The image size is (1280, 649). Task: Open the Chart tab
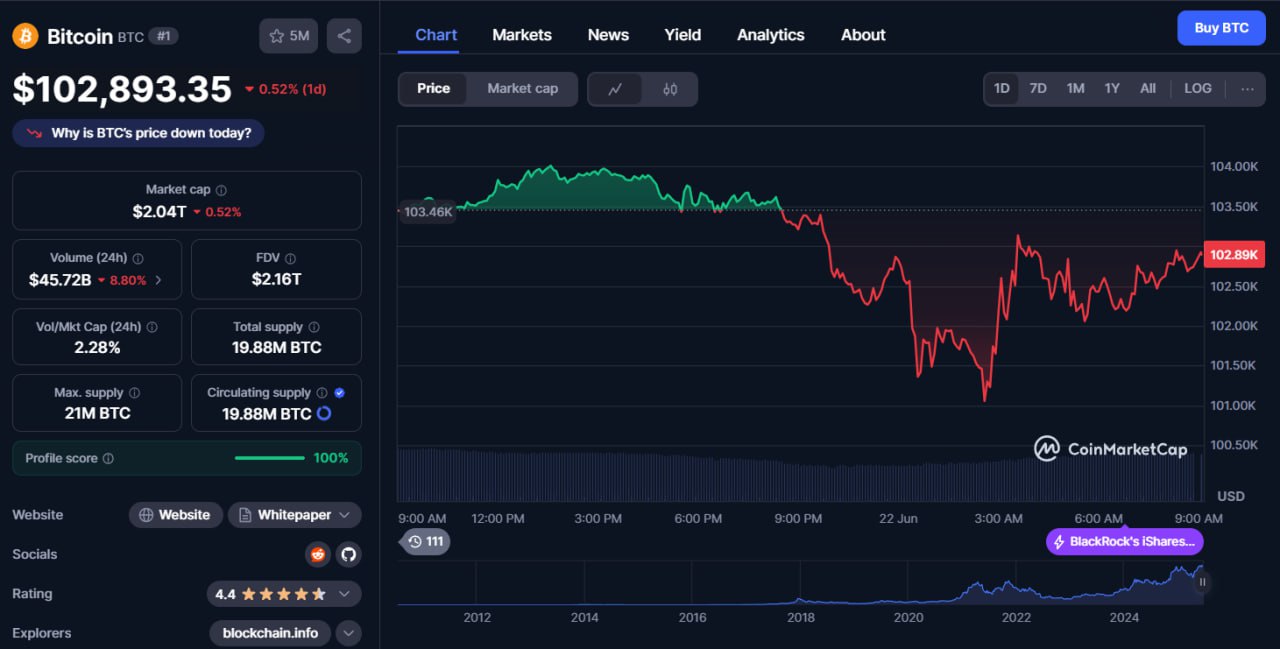[x=436, y=35]
